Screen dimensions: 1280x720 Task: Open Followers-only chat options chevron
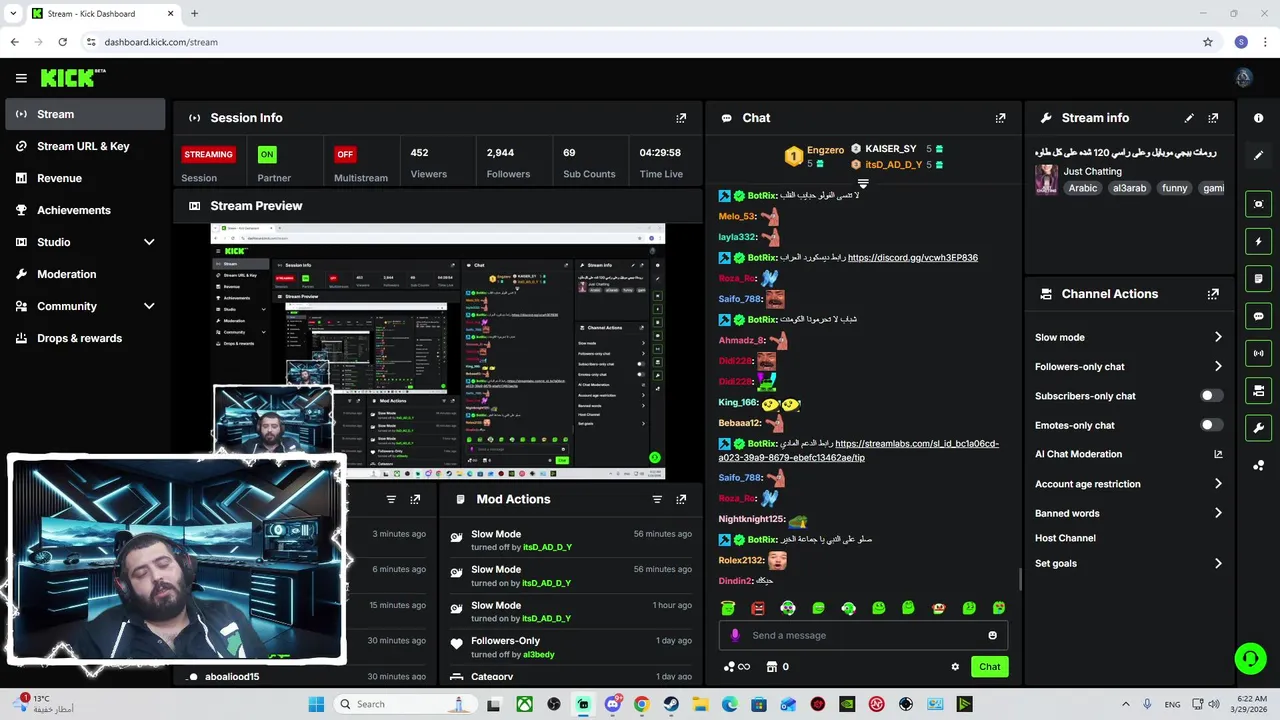[x=1218, y=366]
